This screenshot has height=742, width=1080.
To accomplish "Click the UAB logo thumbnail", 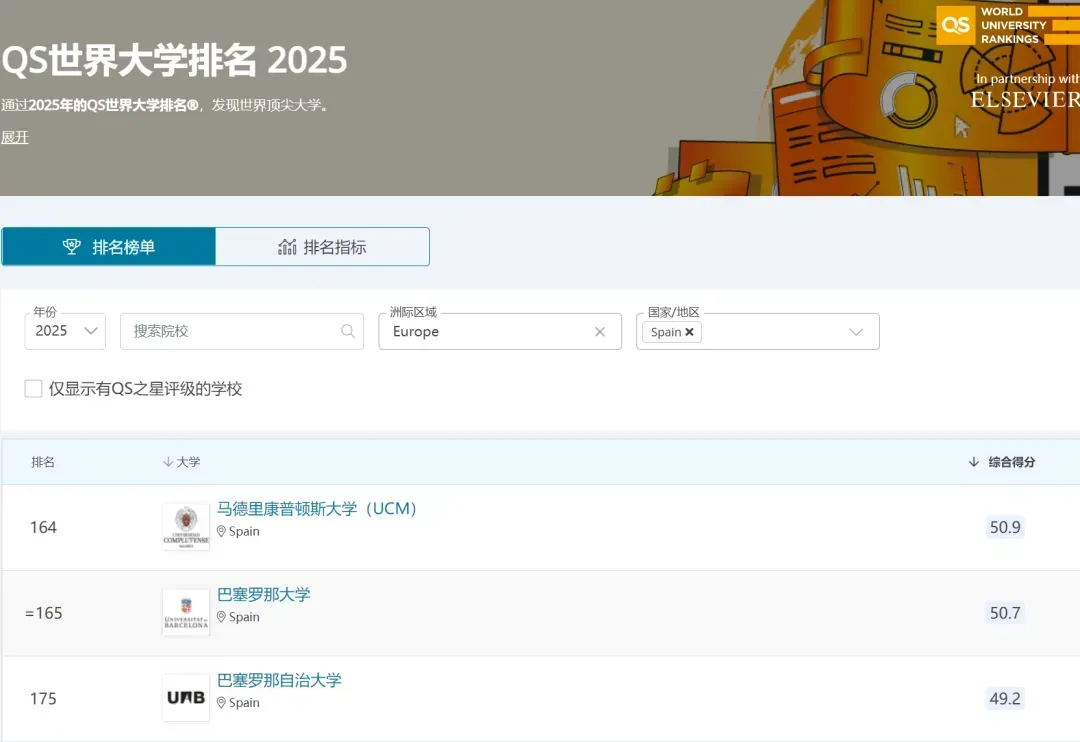I will (186, 698).
